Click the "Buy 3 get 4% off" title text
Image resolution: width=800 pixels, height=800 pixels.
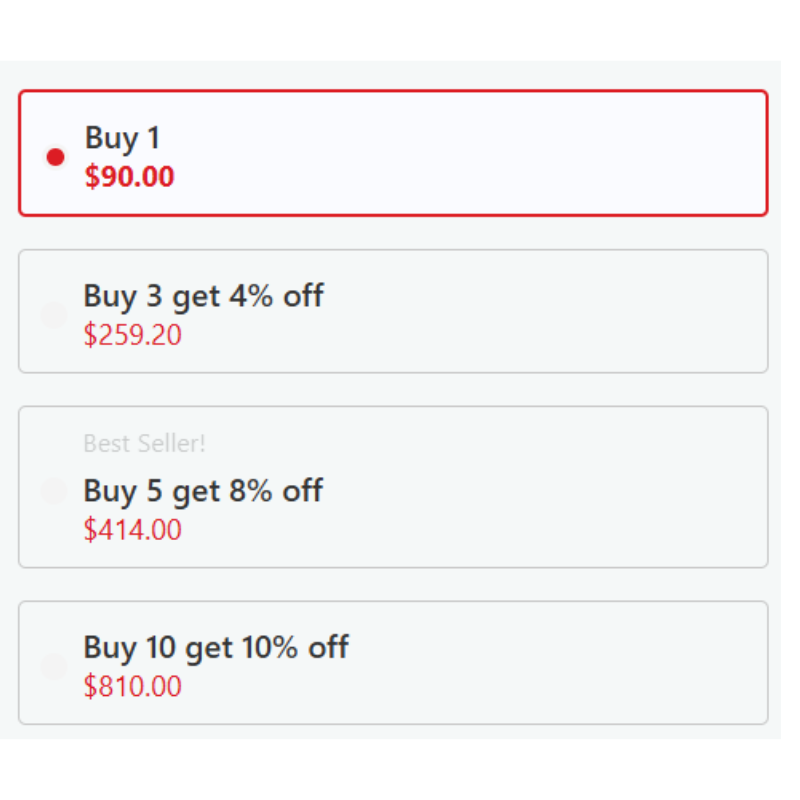(203, 296)
